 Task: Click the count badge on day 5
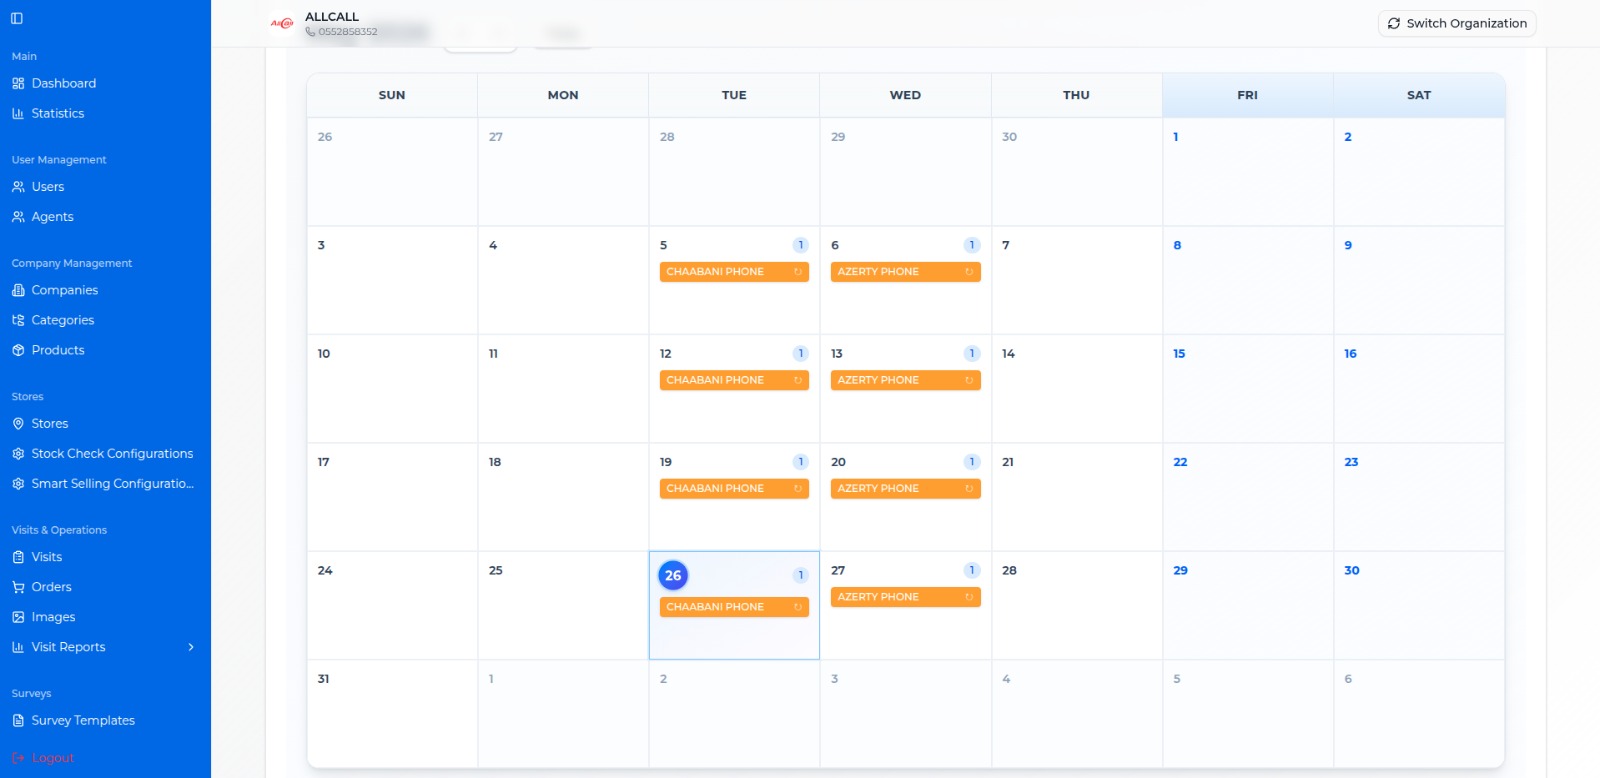tap(800, 245)
